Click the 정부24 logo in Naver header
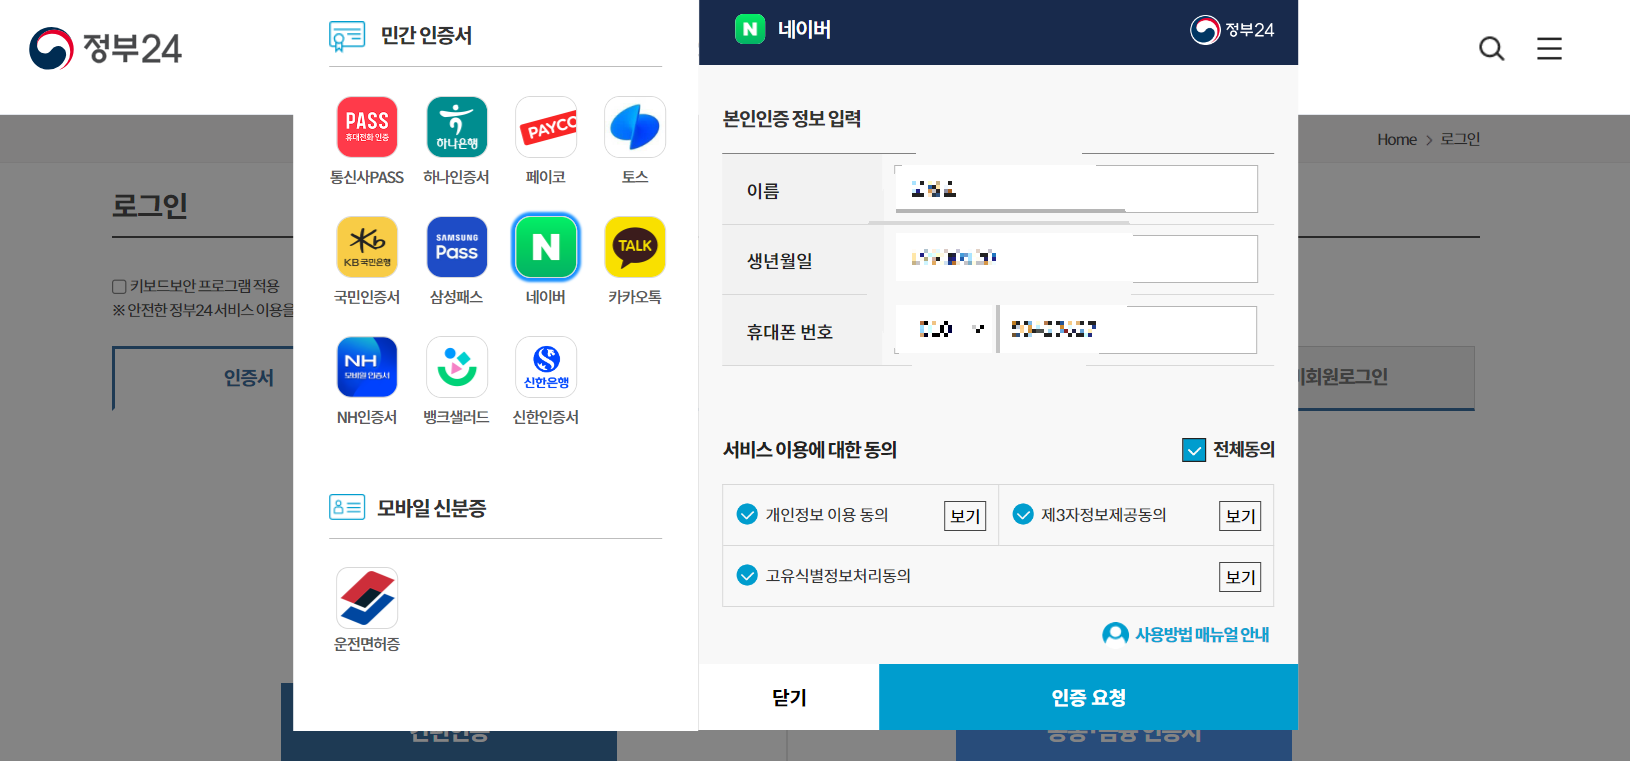 click(1232, 30)
